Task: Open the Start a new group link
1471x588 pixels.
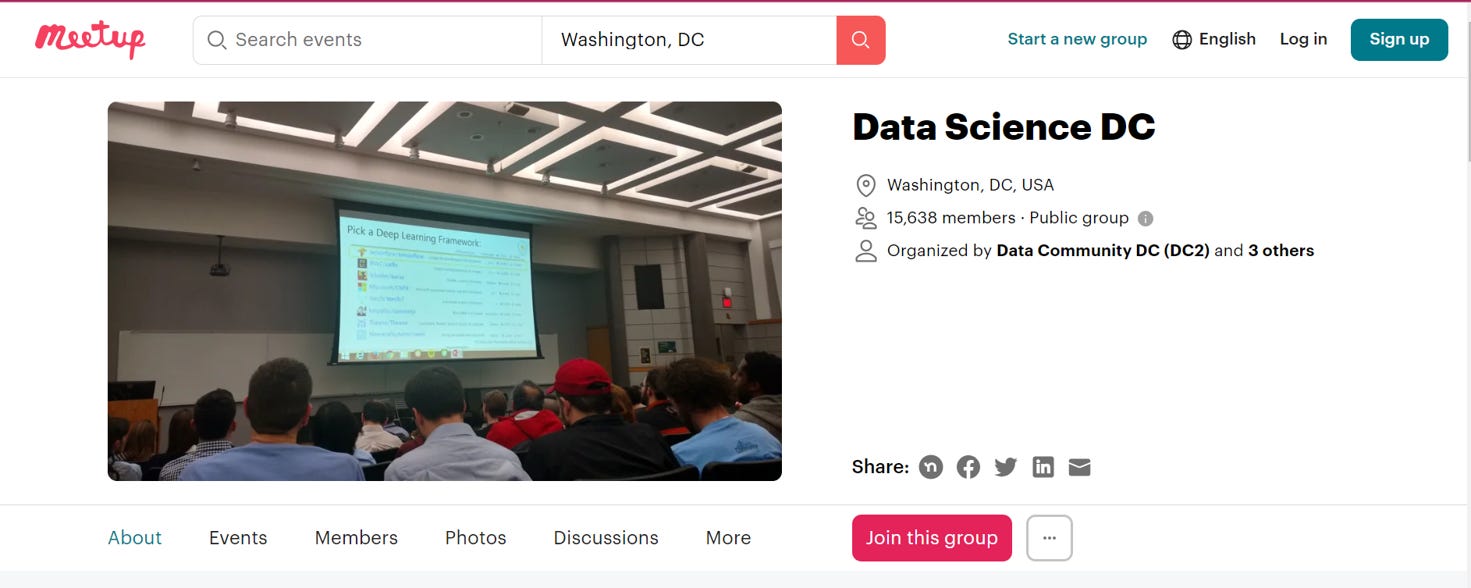Action: point(1077,39)
